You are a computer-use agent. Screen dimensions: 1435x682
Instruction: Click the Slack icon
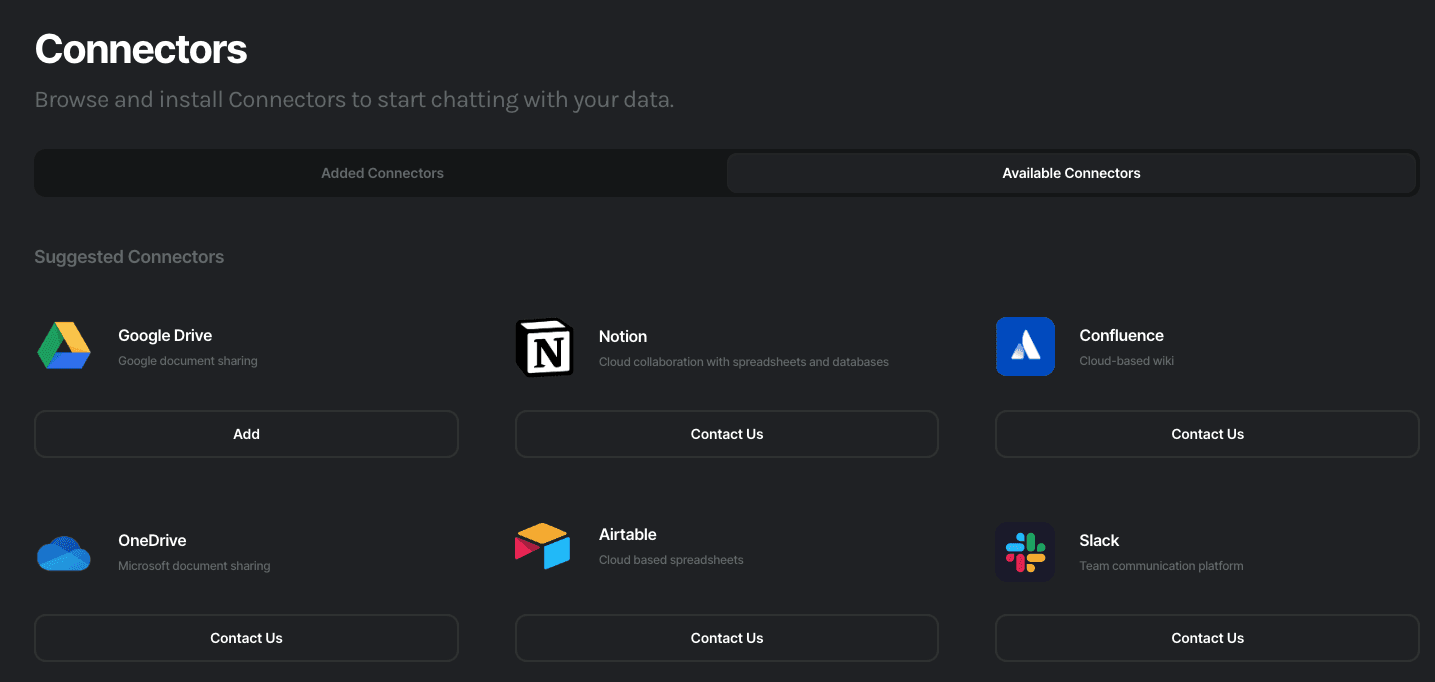click(x=1025, y=551)
